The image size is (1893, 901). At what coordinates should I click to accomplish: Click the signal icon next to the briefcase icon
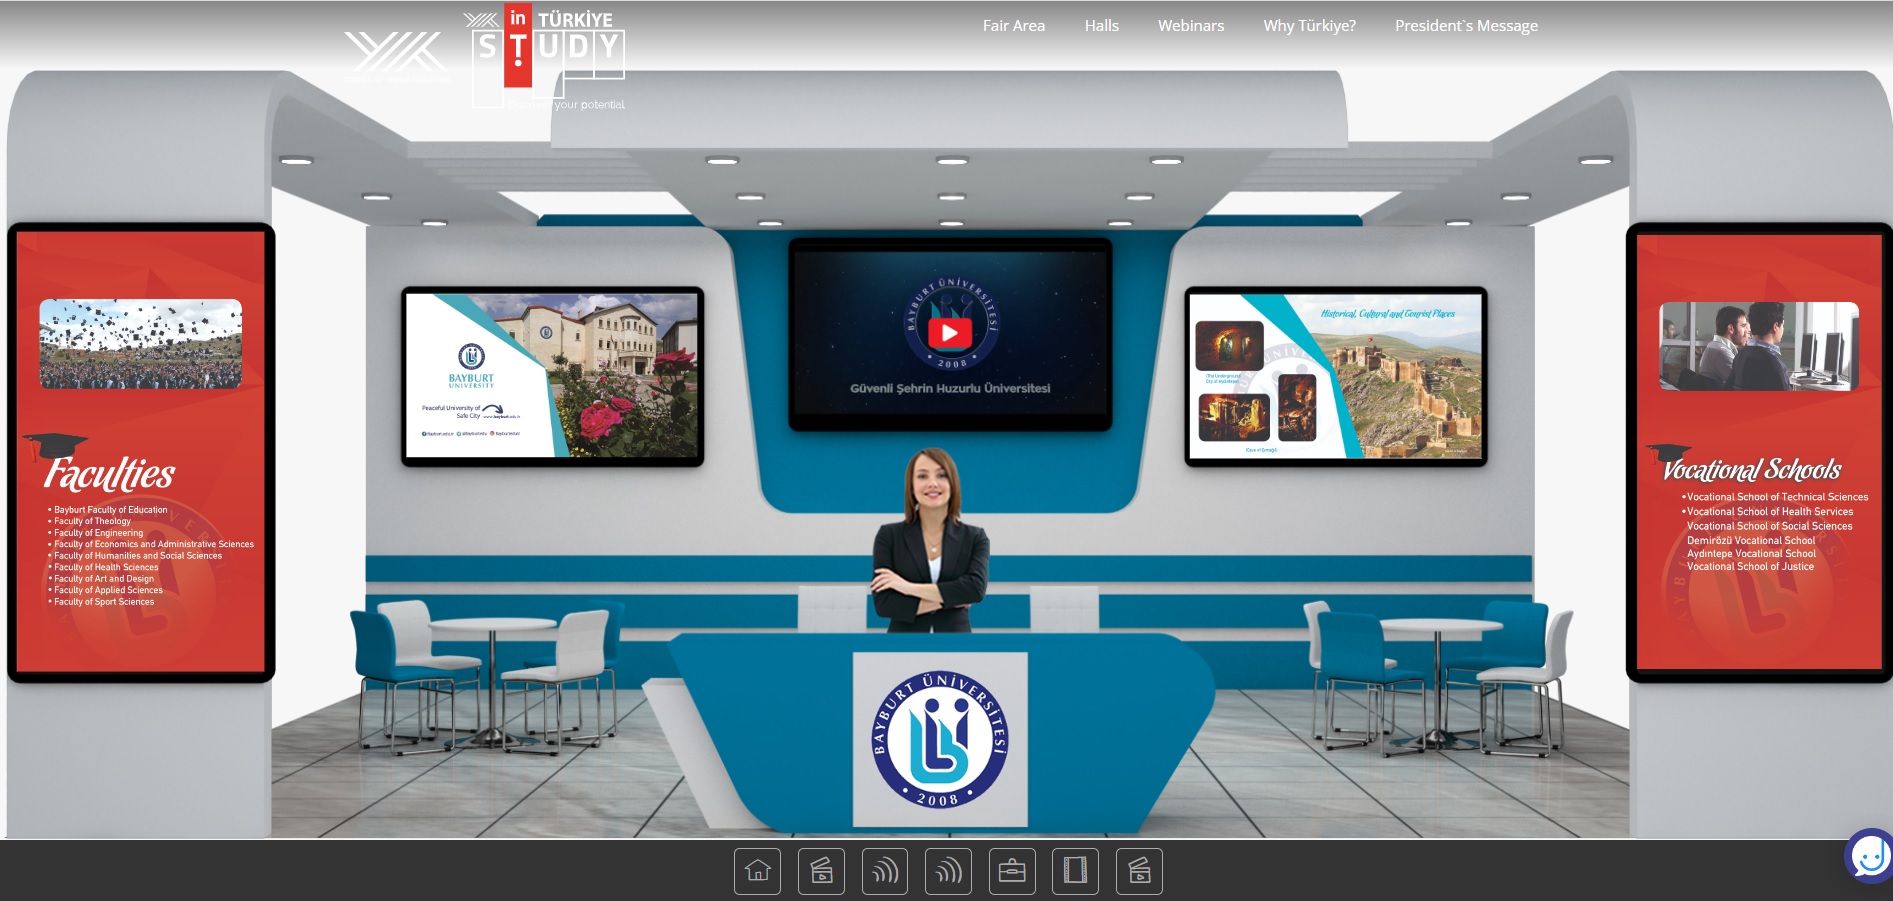tap(948, 871)
